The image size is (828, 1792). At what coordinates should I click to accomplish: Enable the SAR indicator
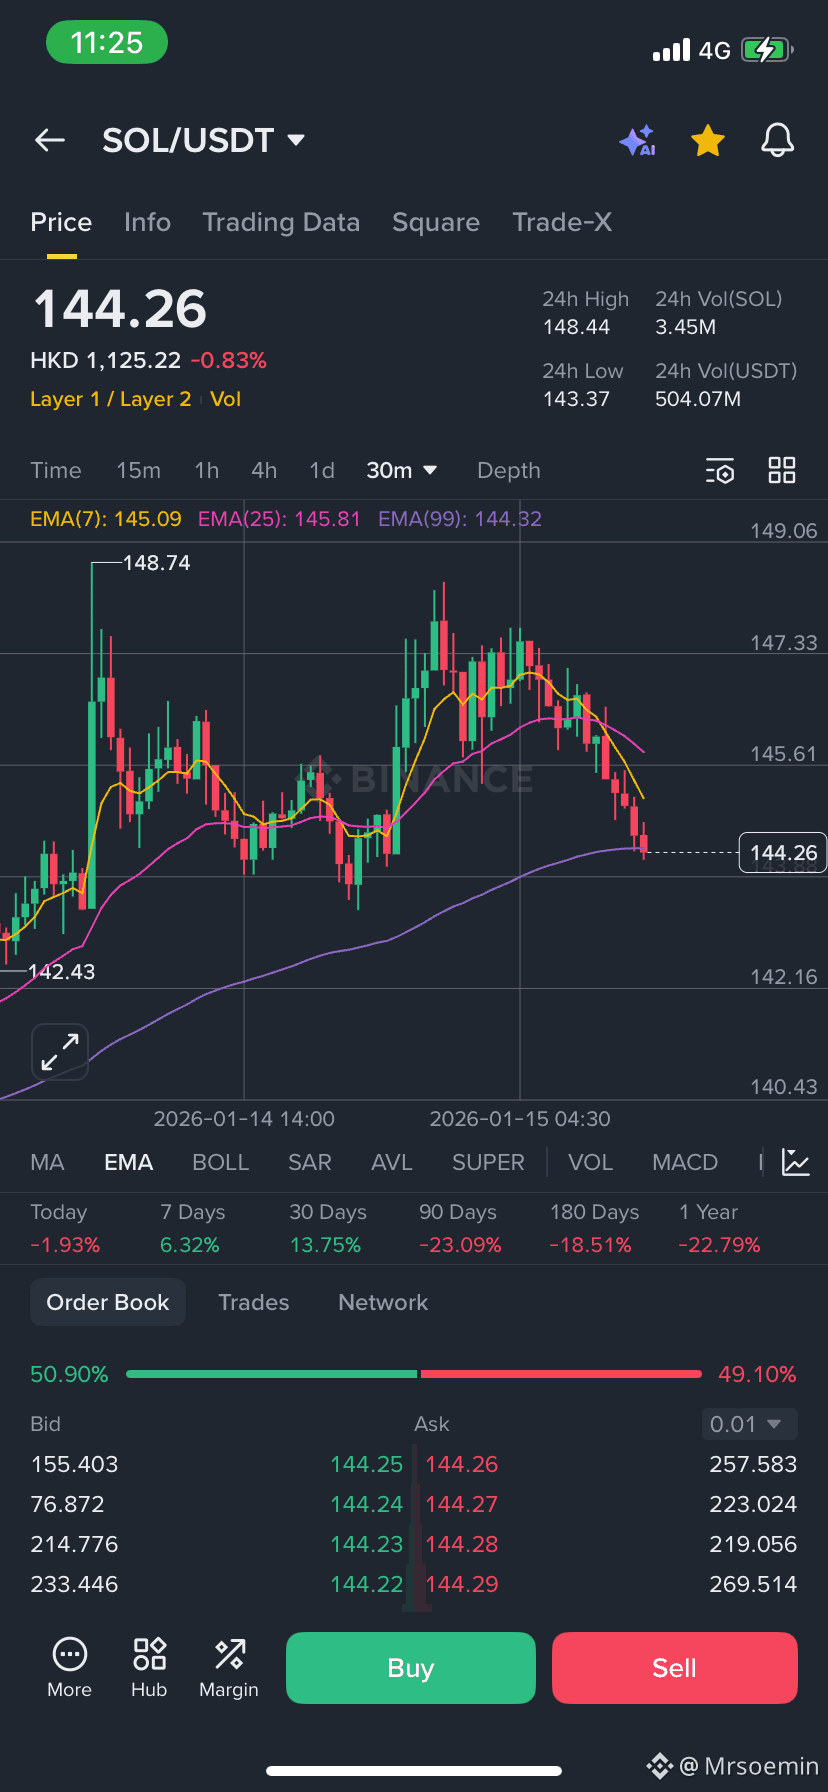point(310,1162)
